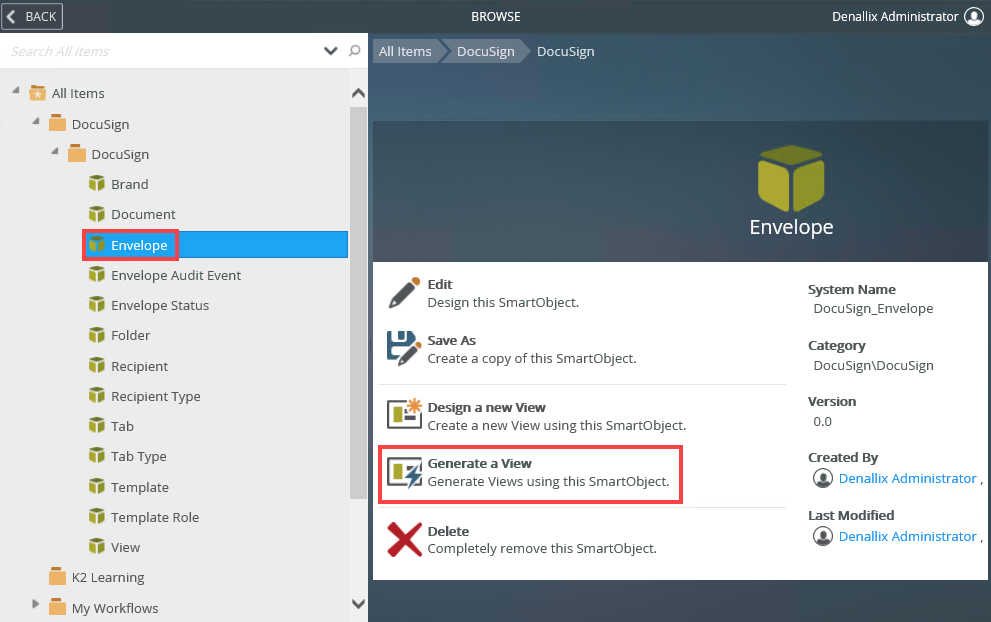Select the K2 Learning tree item

pos(108,577)
